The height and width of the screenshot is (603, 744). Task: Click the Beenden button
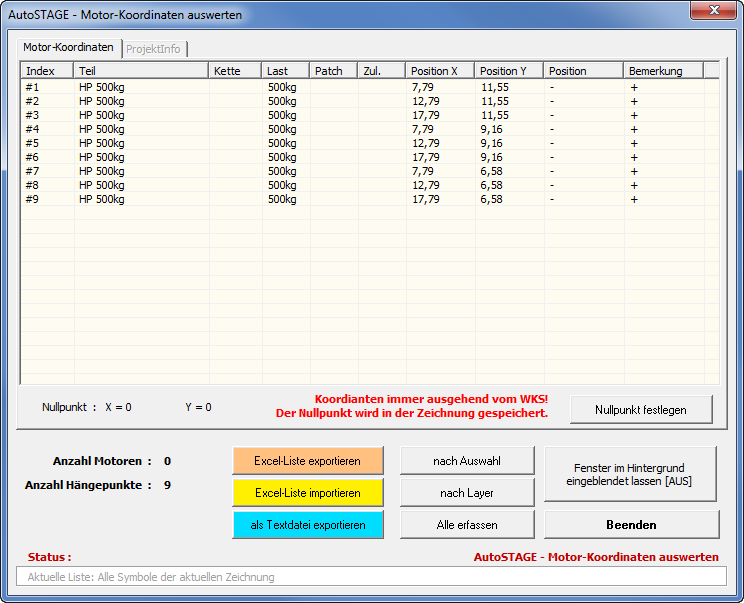(x=631, y=524)
